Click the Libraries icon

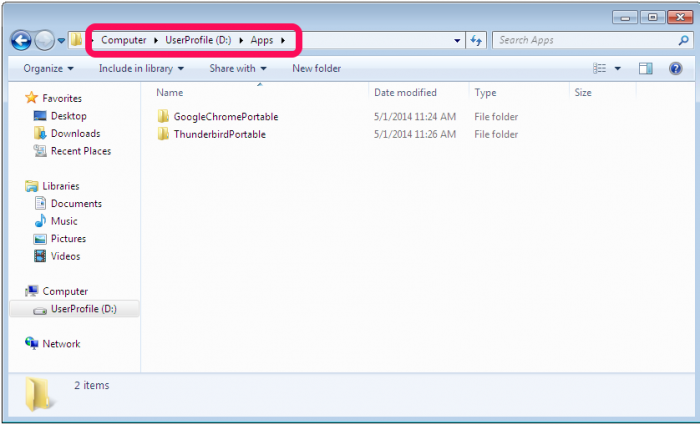tap(32, 186)
